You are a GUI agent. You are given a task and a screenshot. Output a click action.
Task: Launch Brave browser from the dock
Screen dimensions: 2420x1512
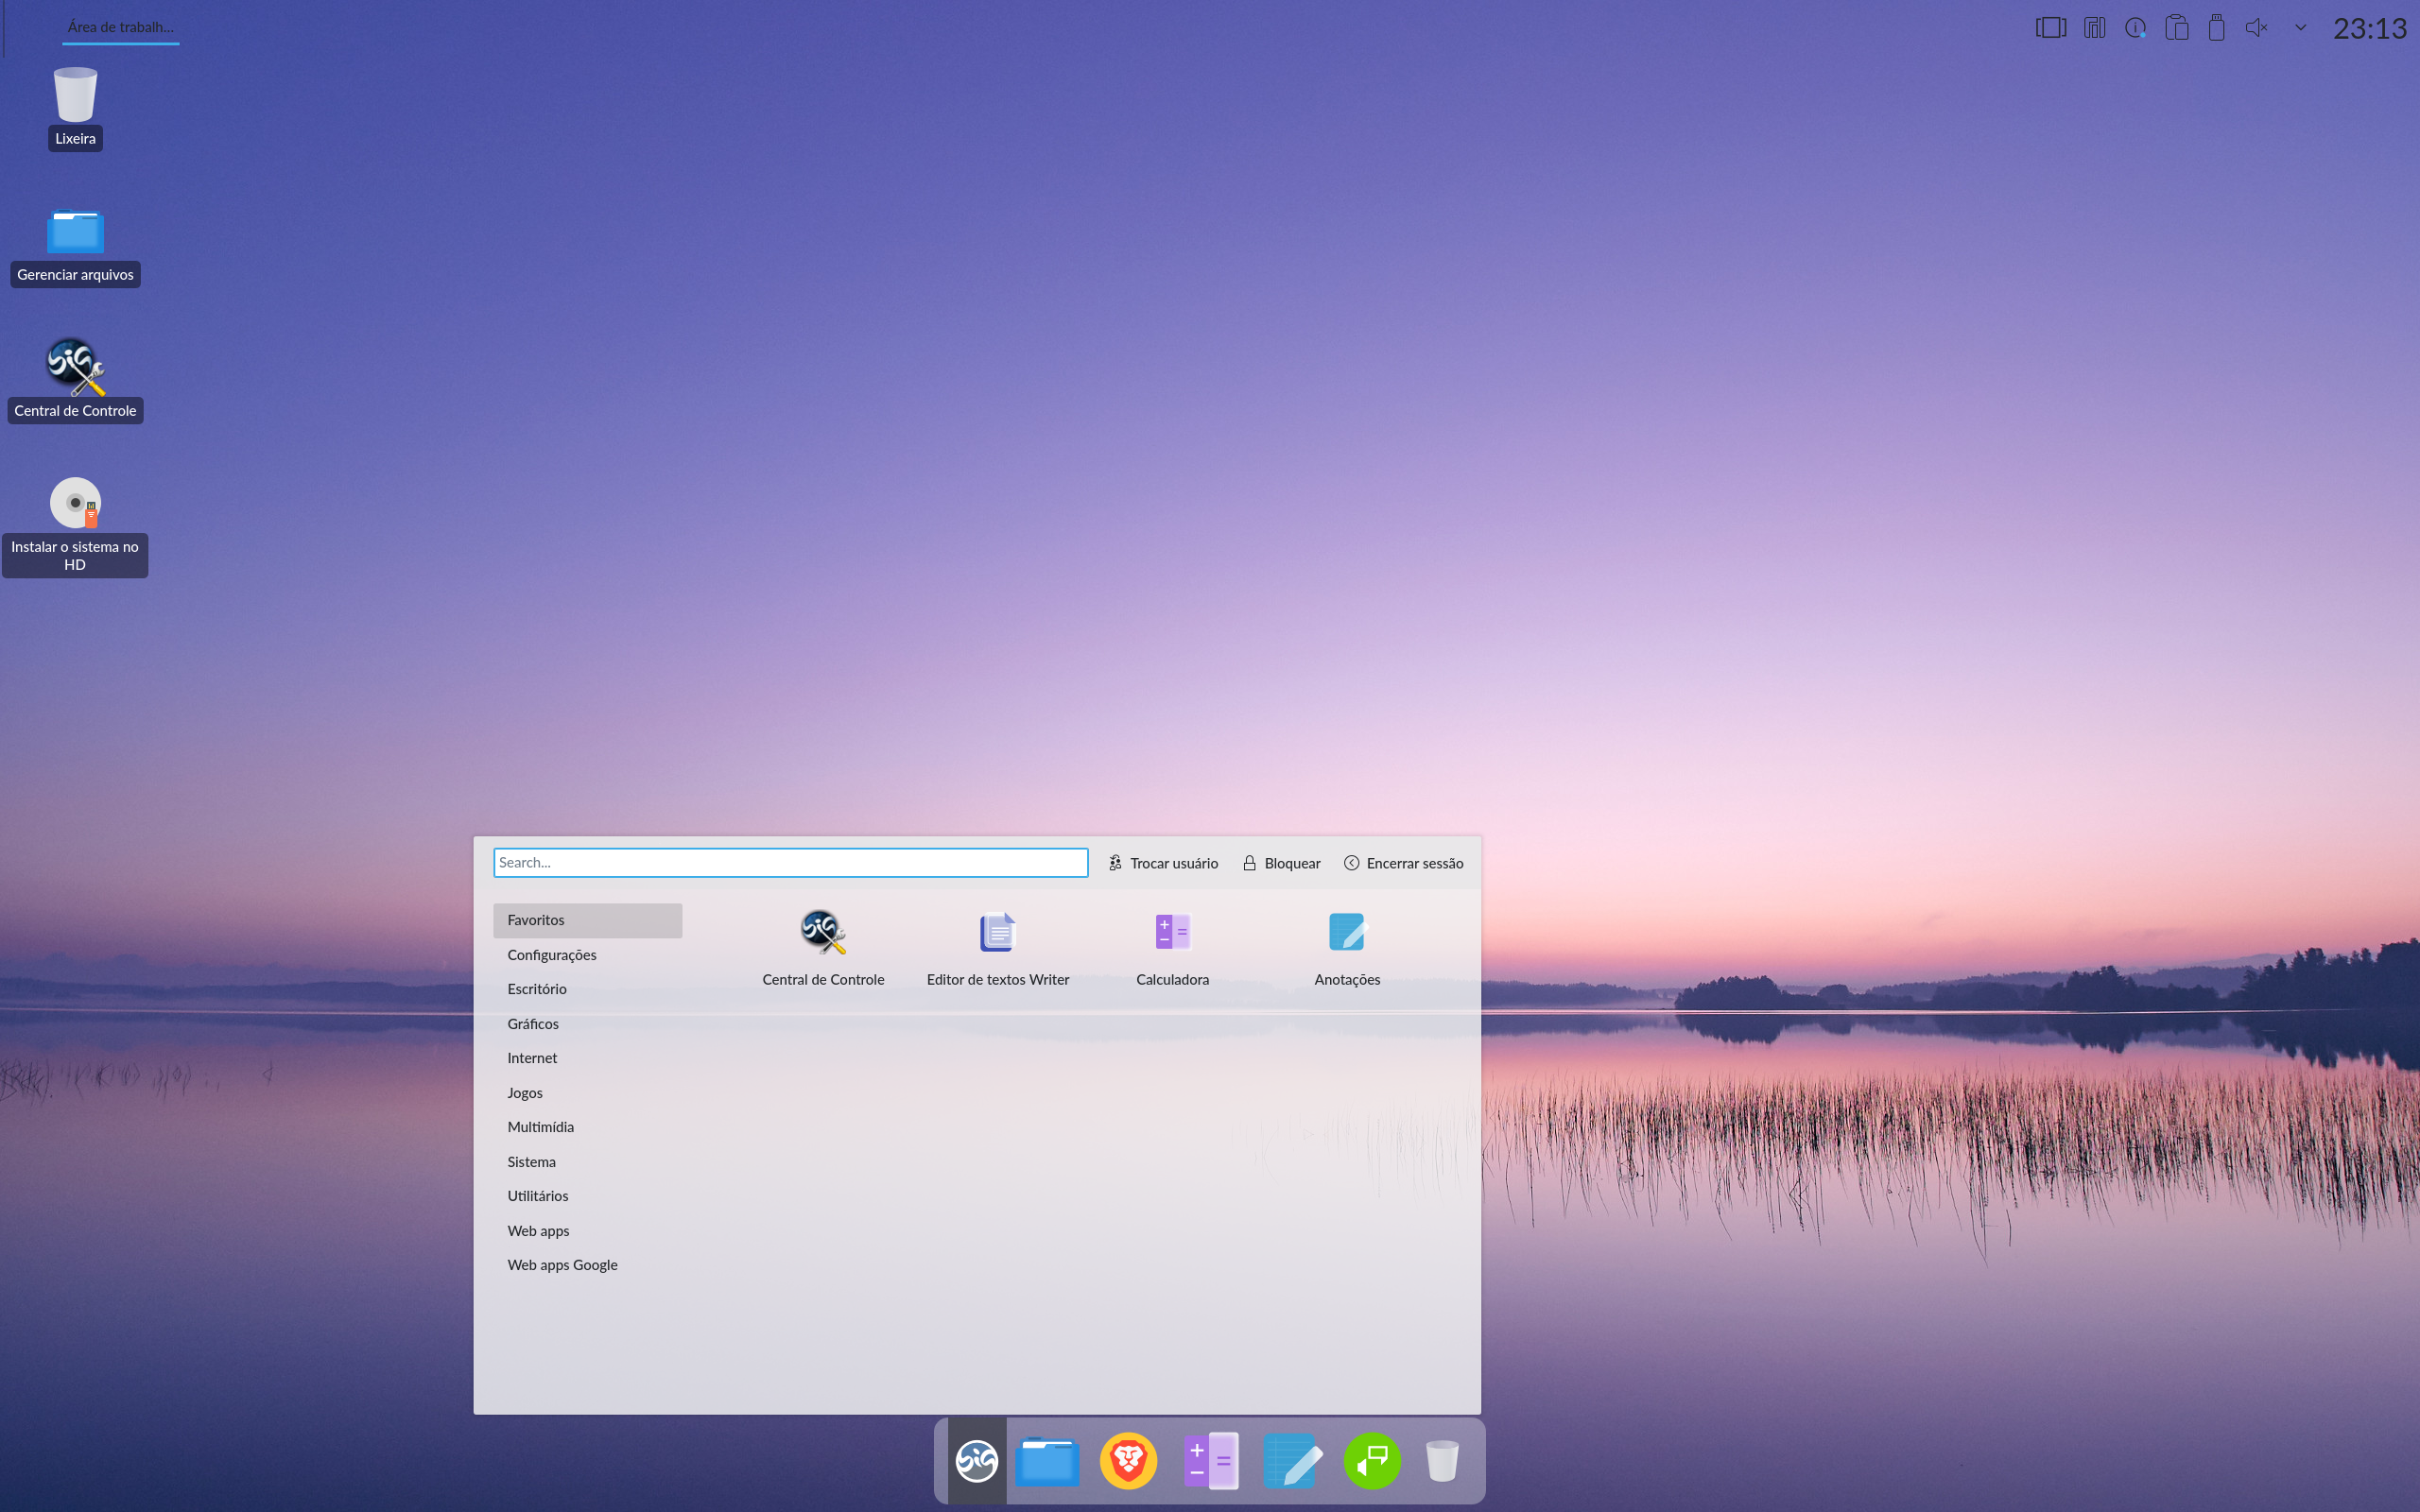click(x=1128, y=1461)
